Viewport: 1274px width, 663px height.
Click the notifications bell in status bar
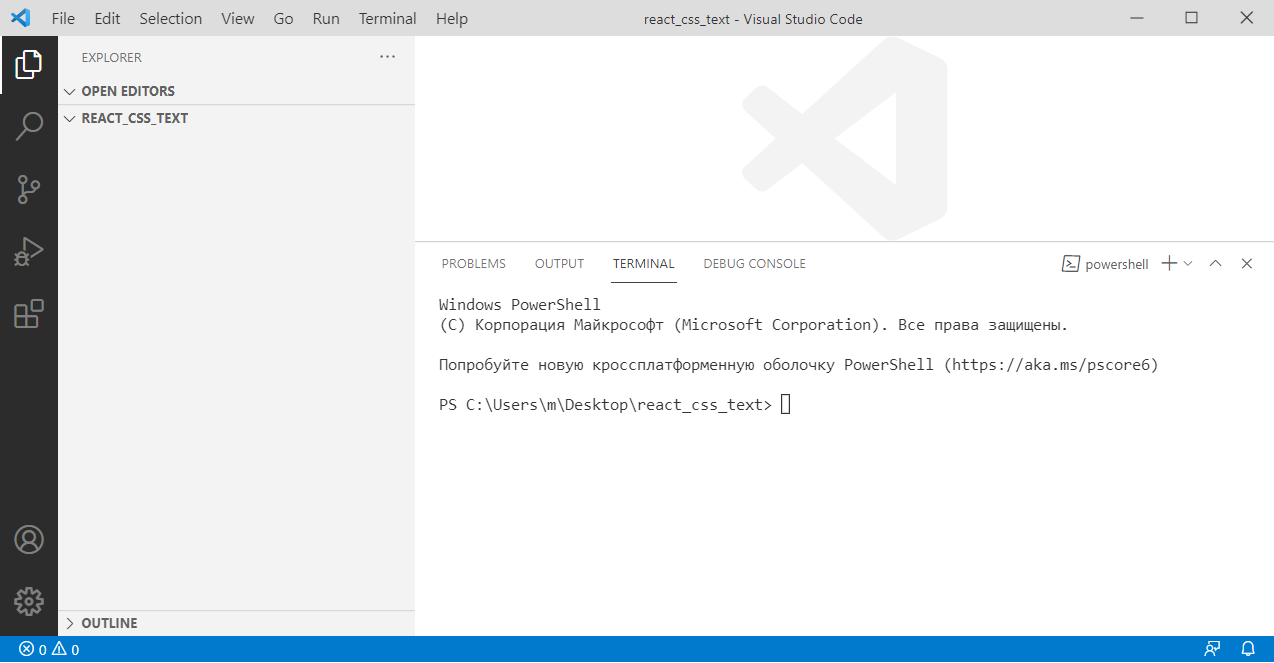1248,649
